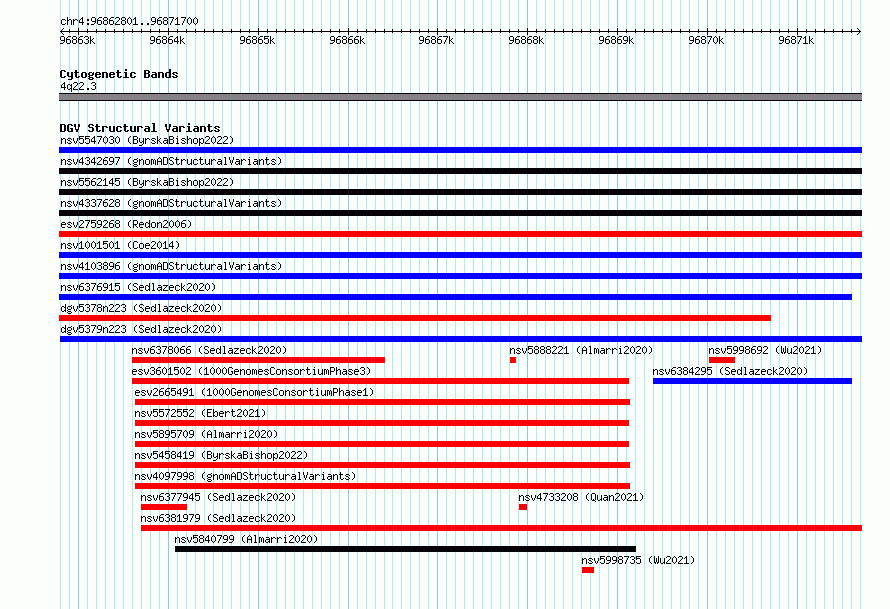Open nsv6376915 (Sedlazeck2020) variant label
890x609 pixels.
click(138, 287)
